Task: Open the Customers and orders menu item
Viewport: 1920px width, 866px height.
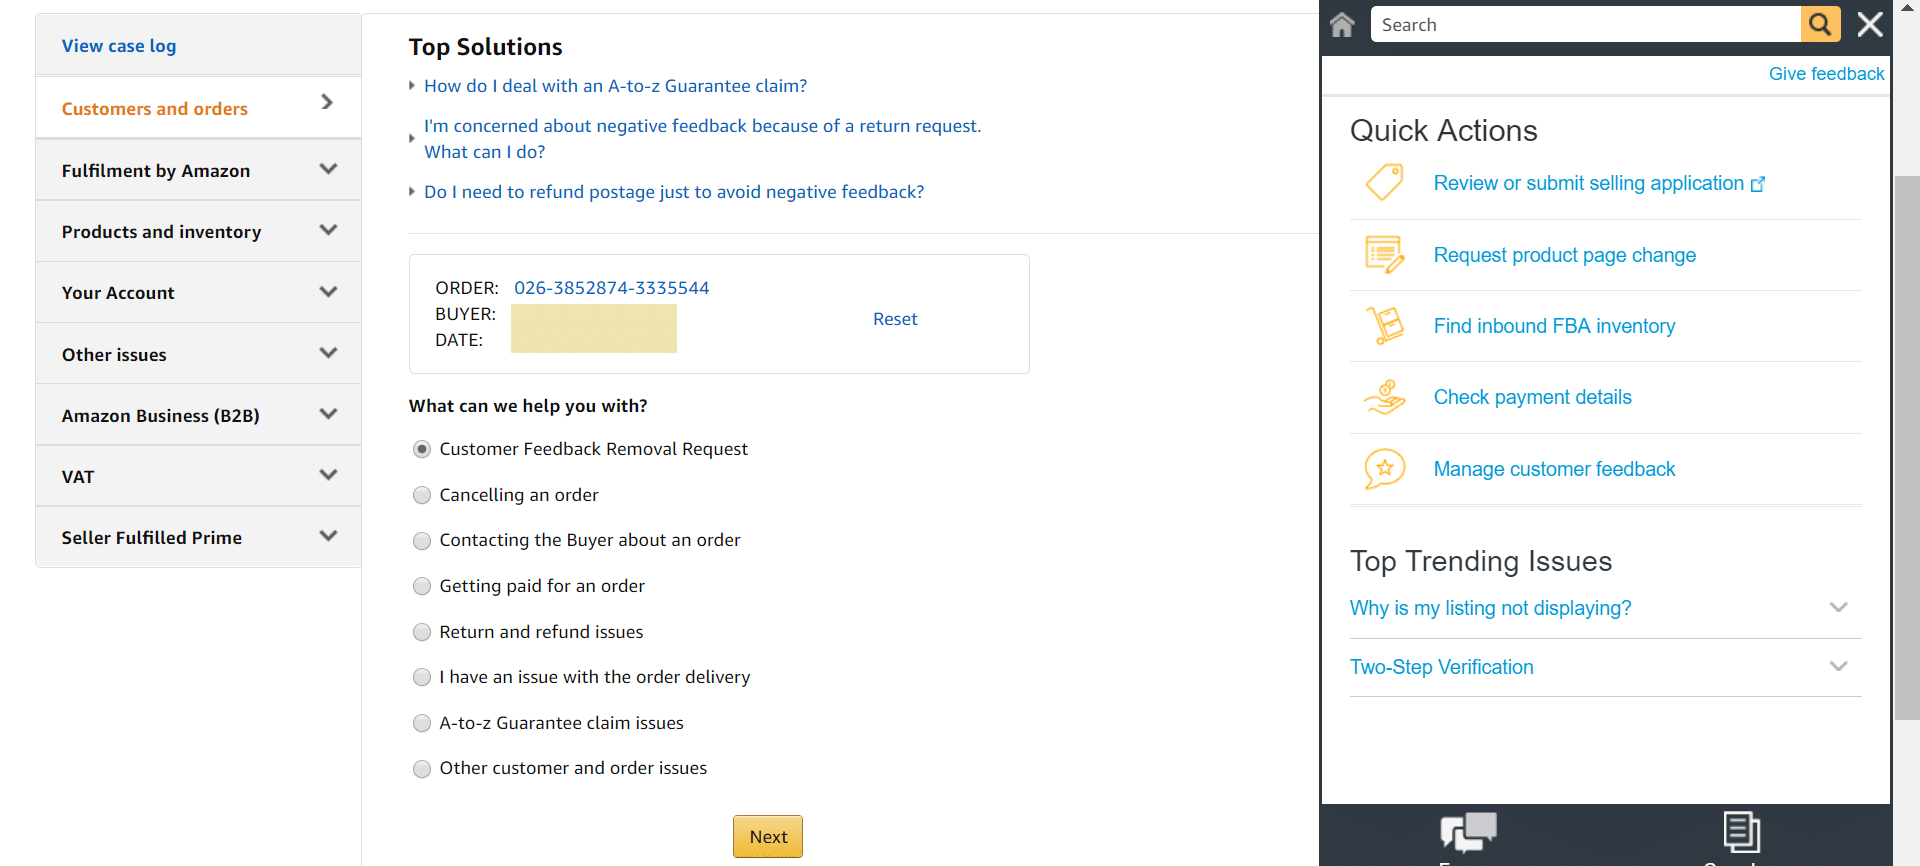Action: pyautogui.click(x=198, y=109)
